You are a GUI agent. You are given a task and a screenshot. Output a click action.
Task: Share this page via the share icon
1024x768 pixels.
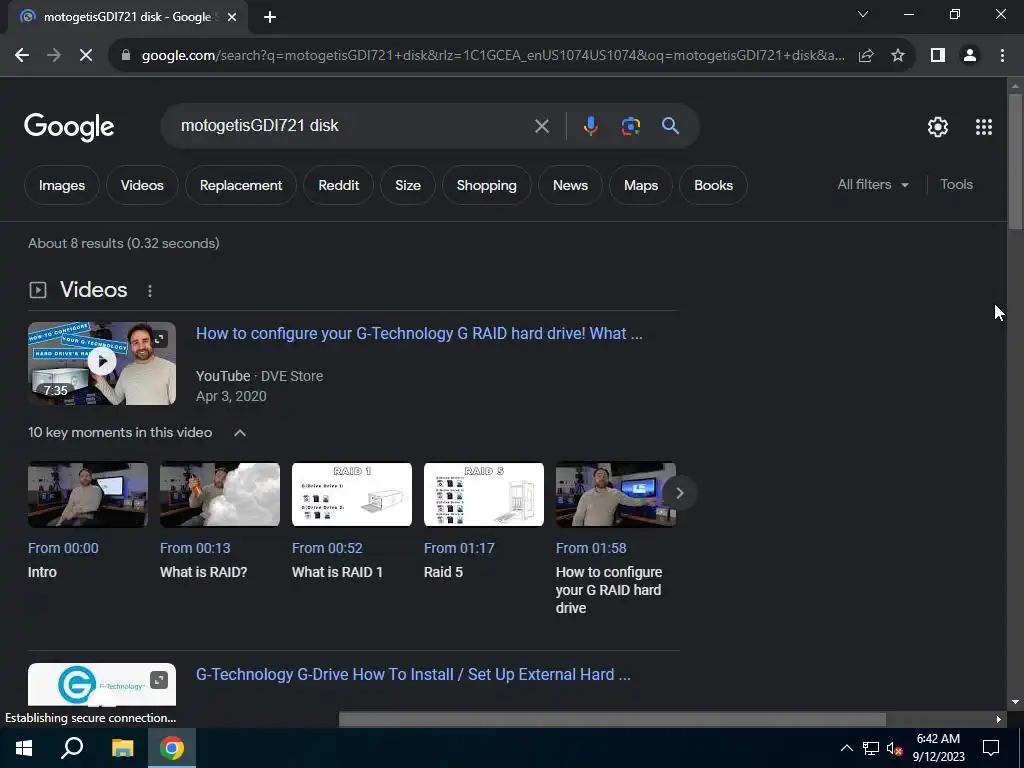coord(866,56)
